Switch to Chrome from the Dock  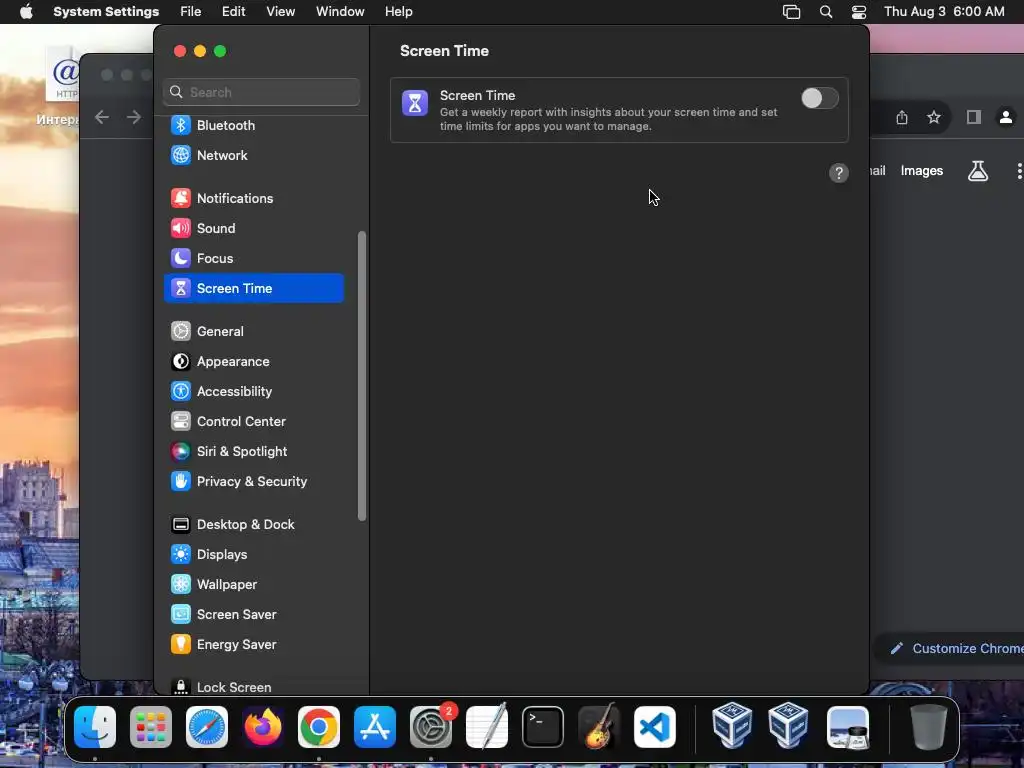pos(319,727)
